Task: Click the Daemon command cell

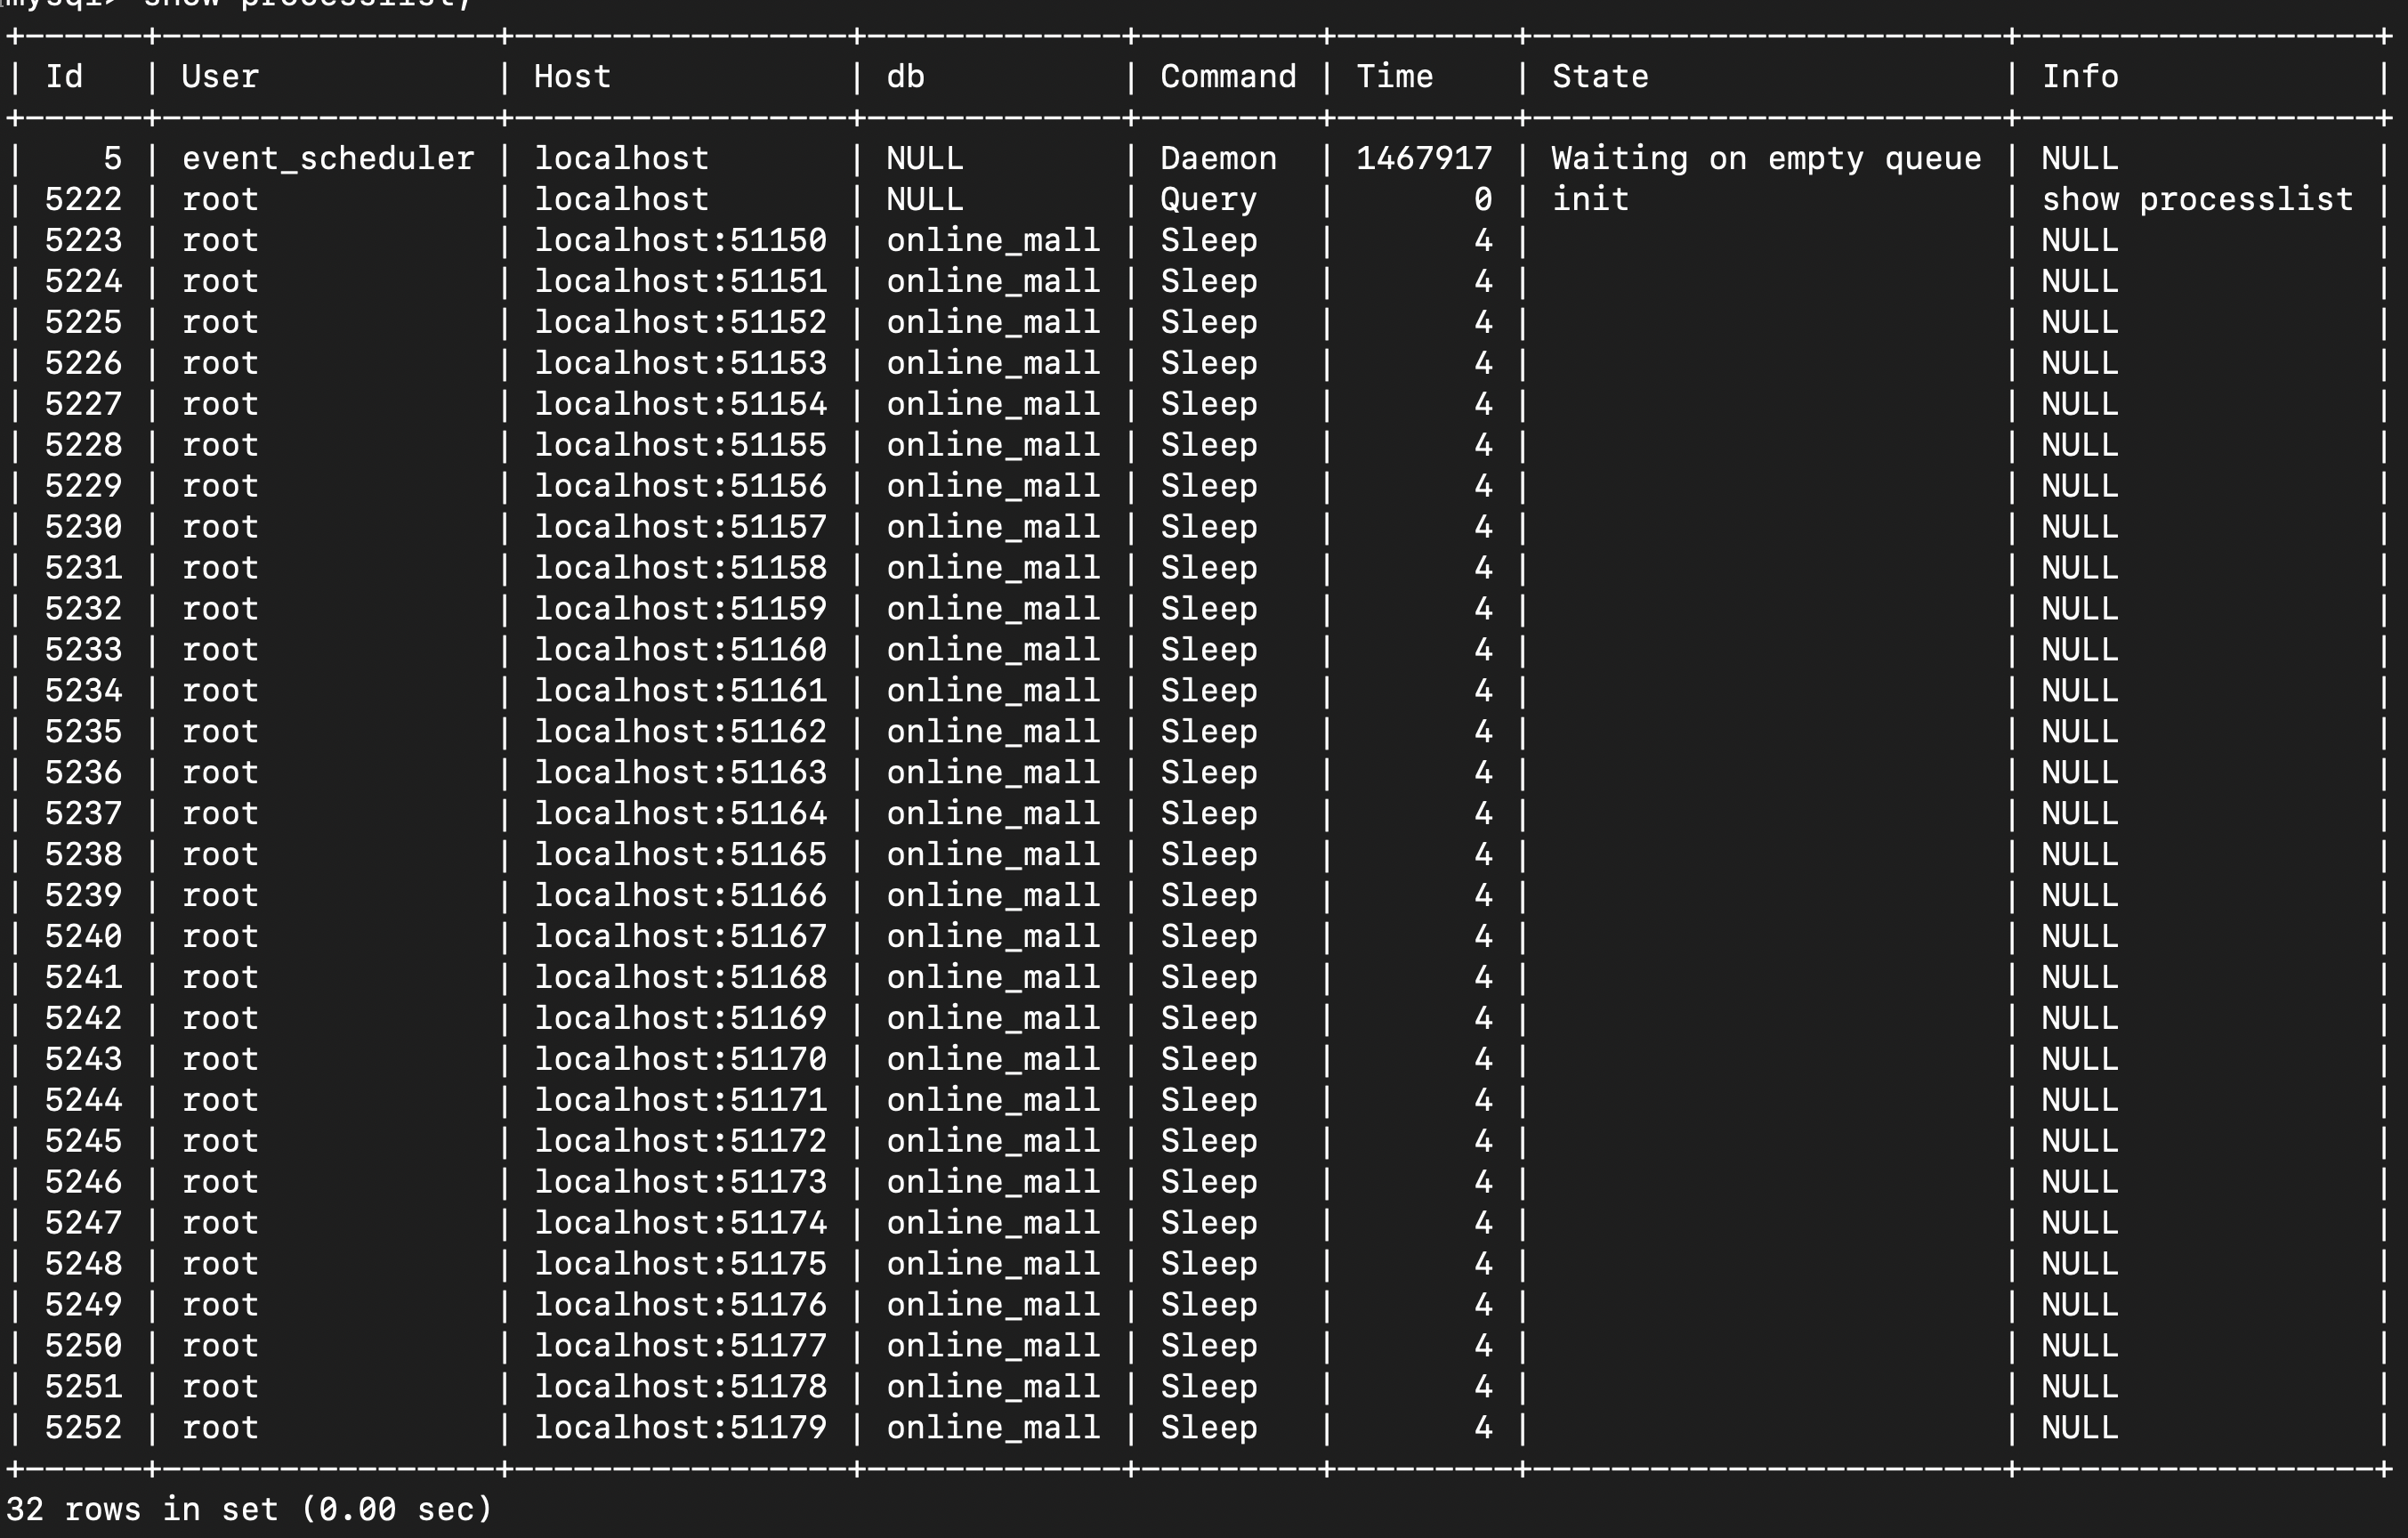Action: click(x=1218, y=159)
